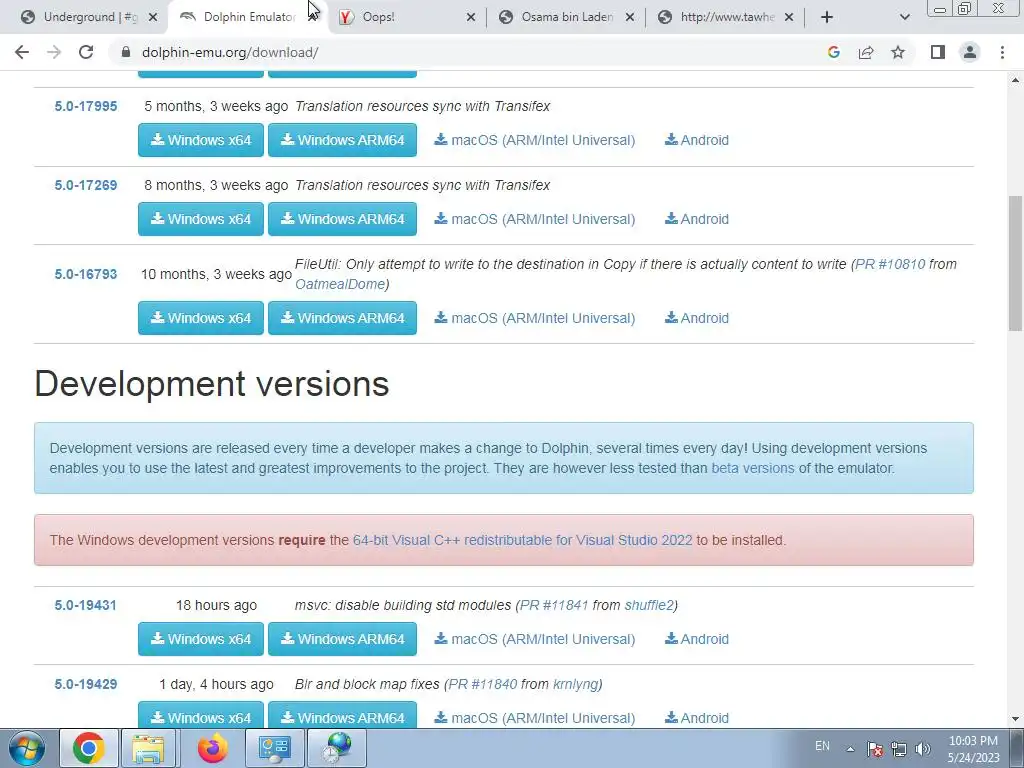Download Windows x64 for 5.0-17995
Viewport: 1024px width, 768px height.
[x=200, y=140]
